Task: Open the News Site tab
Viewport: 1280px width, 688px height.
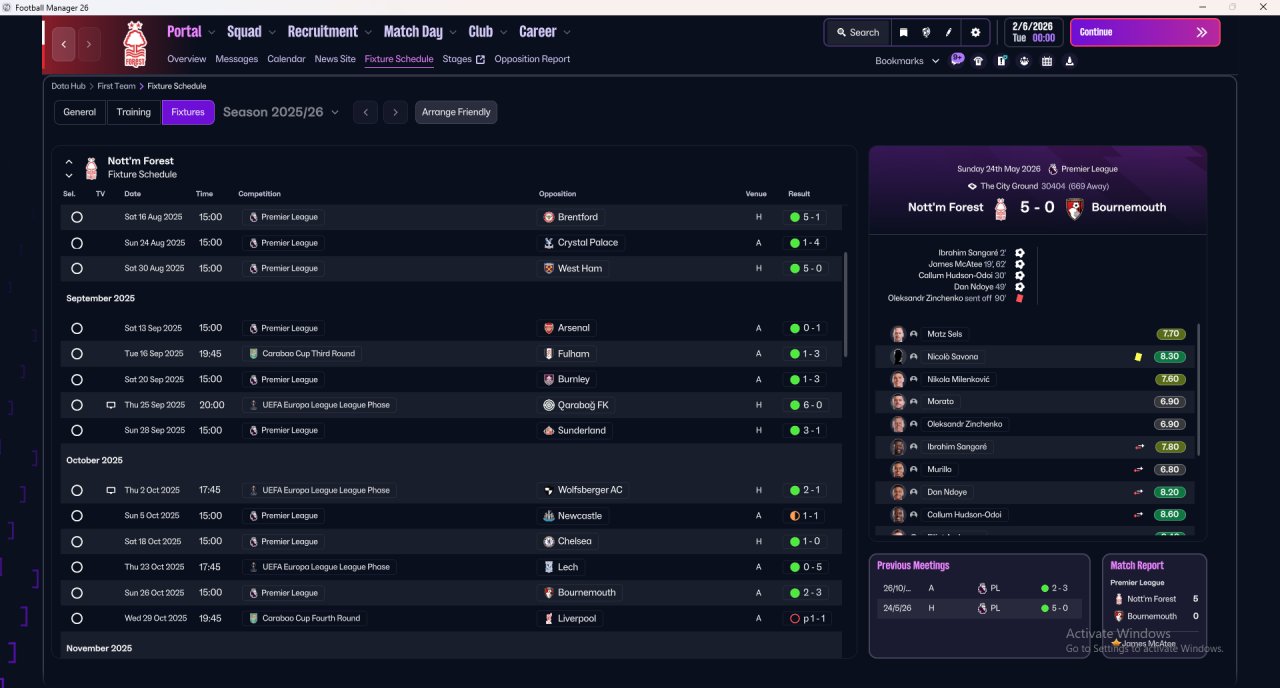Action: coord(335,59)
